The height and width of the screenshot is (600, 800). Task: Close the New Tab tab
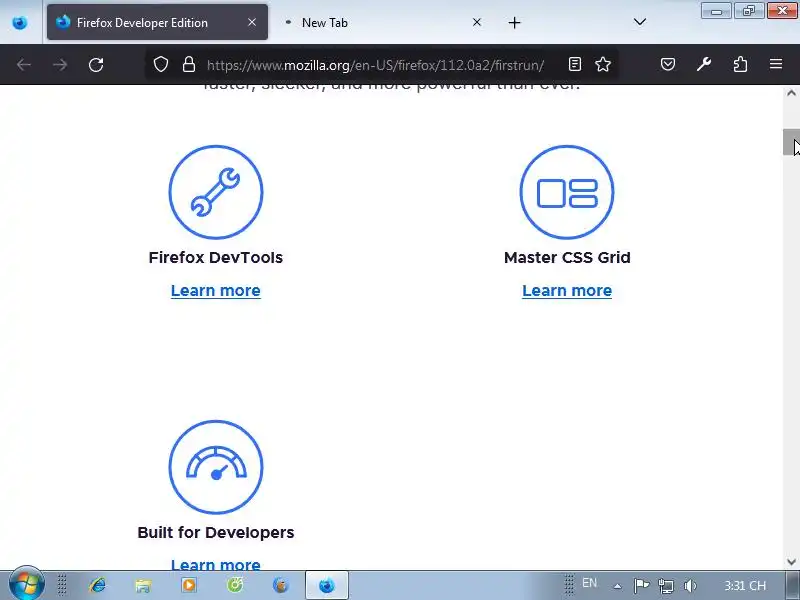477,22
